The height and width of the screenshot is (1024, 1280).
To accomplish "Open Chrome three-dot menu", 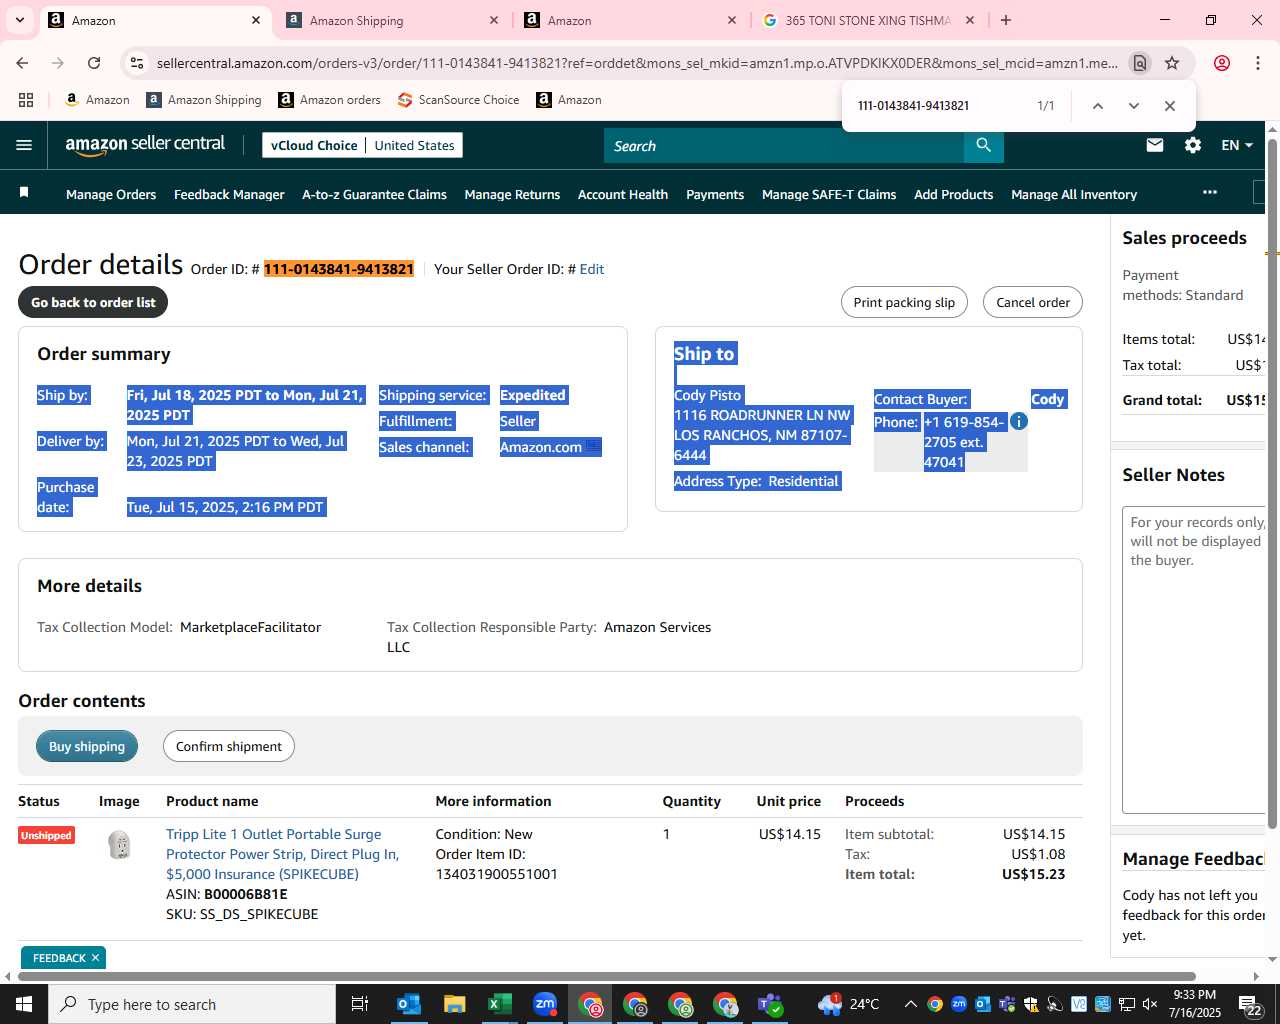I will (1258, 63).
